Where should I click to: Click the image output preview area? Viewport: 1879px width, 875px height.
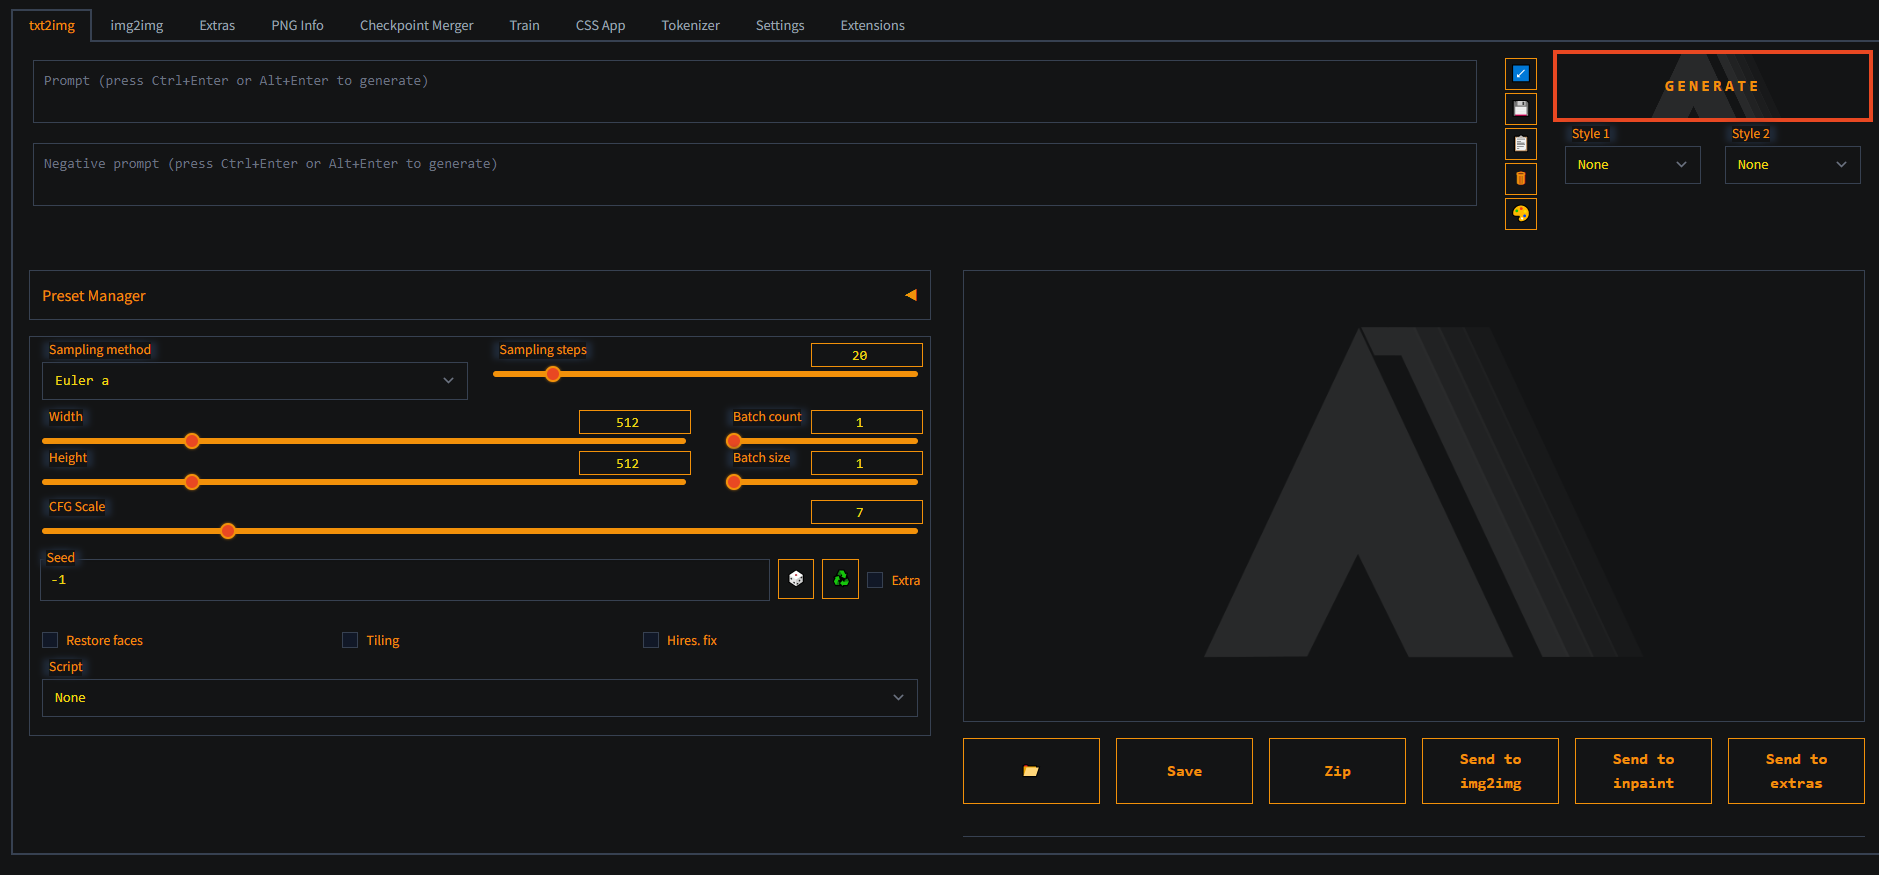pos(1413,496)
